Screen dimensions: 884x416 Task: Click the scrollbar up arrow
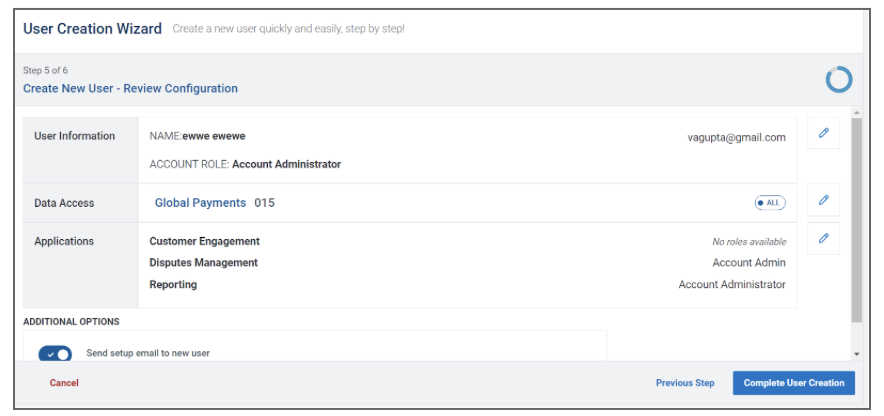point(856,112)
